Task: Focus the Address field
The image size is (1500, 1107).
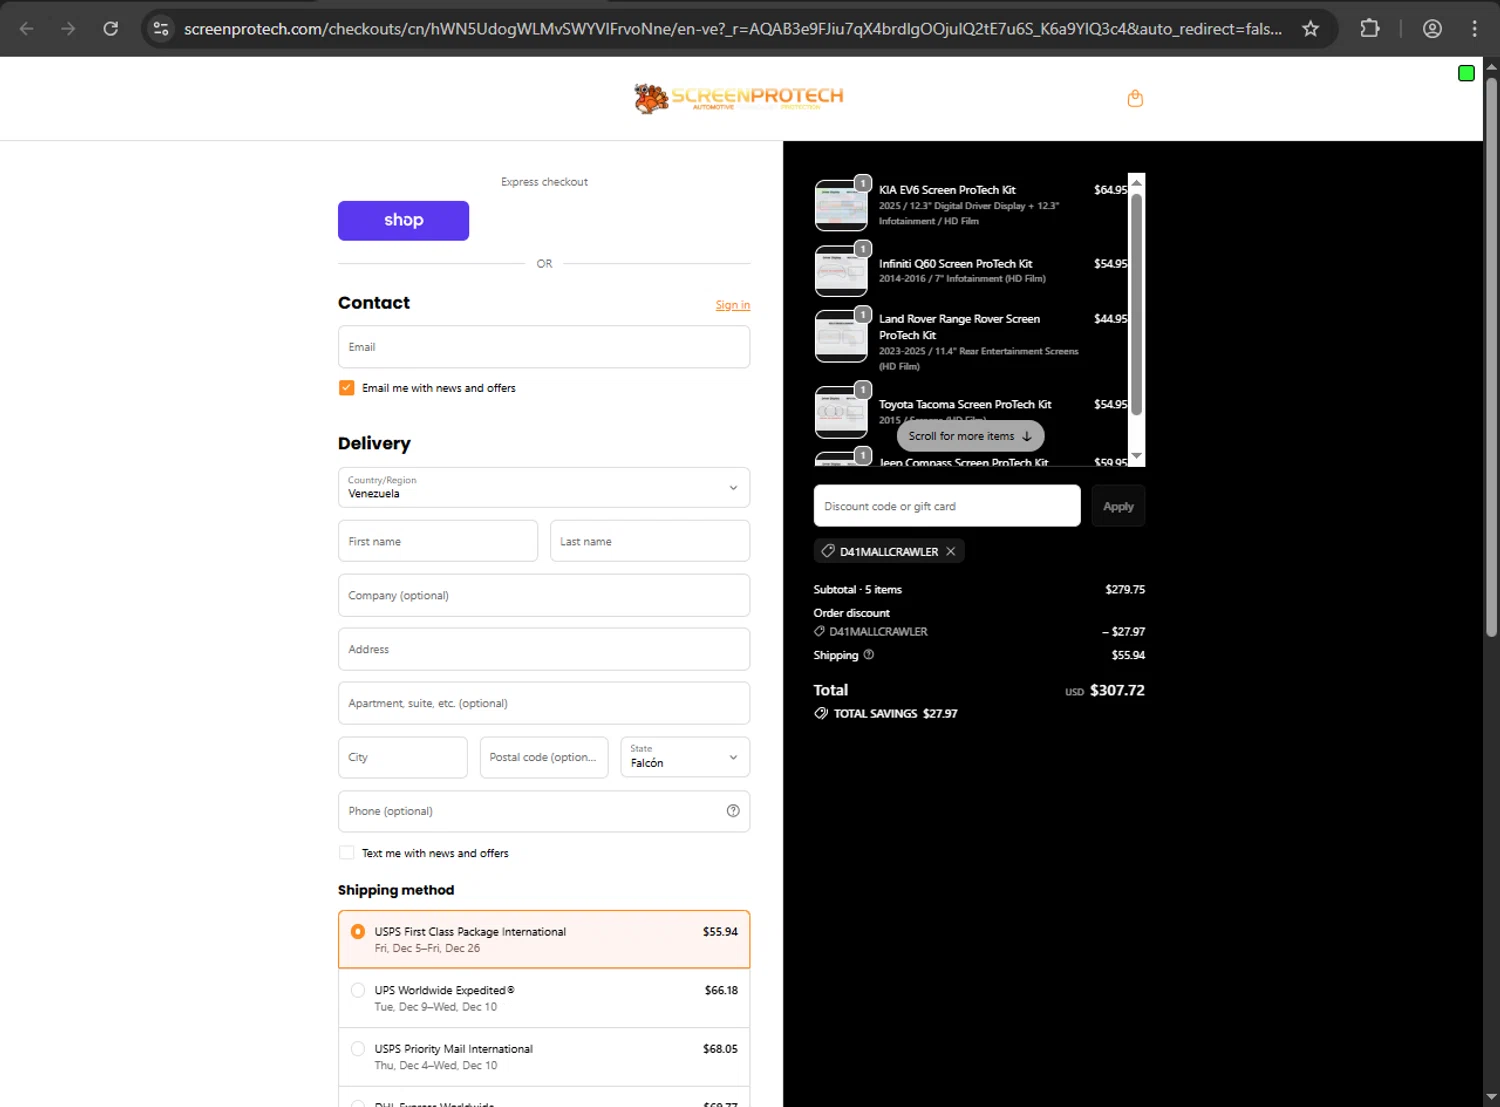Action: (544, 649)
